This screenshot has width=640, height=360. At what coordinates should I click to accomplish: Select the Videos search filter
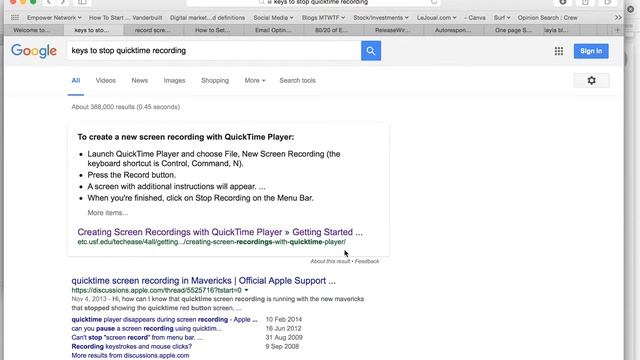coord(106,80)
